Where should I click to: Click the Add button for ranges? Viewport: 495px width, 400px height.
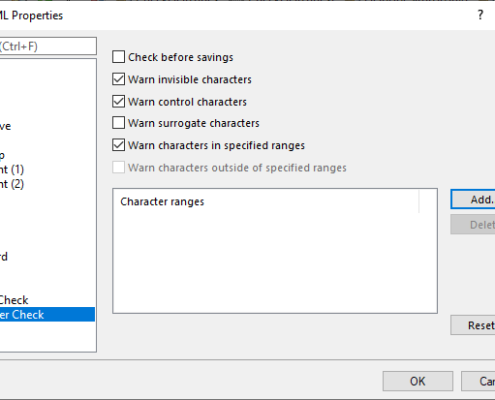473,199
